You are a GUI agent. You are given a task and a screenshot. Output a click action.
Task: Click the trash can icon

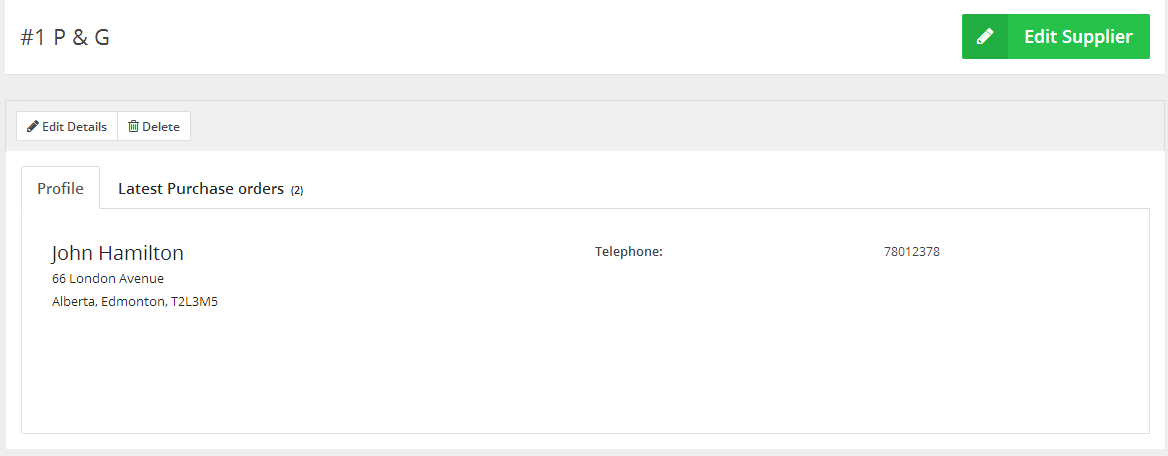133,127
